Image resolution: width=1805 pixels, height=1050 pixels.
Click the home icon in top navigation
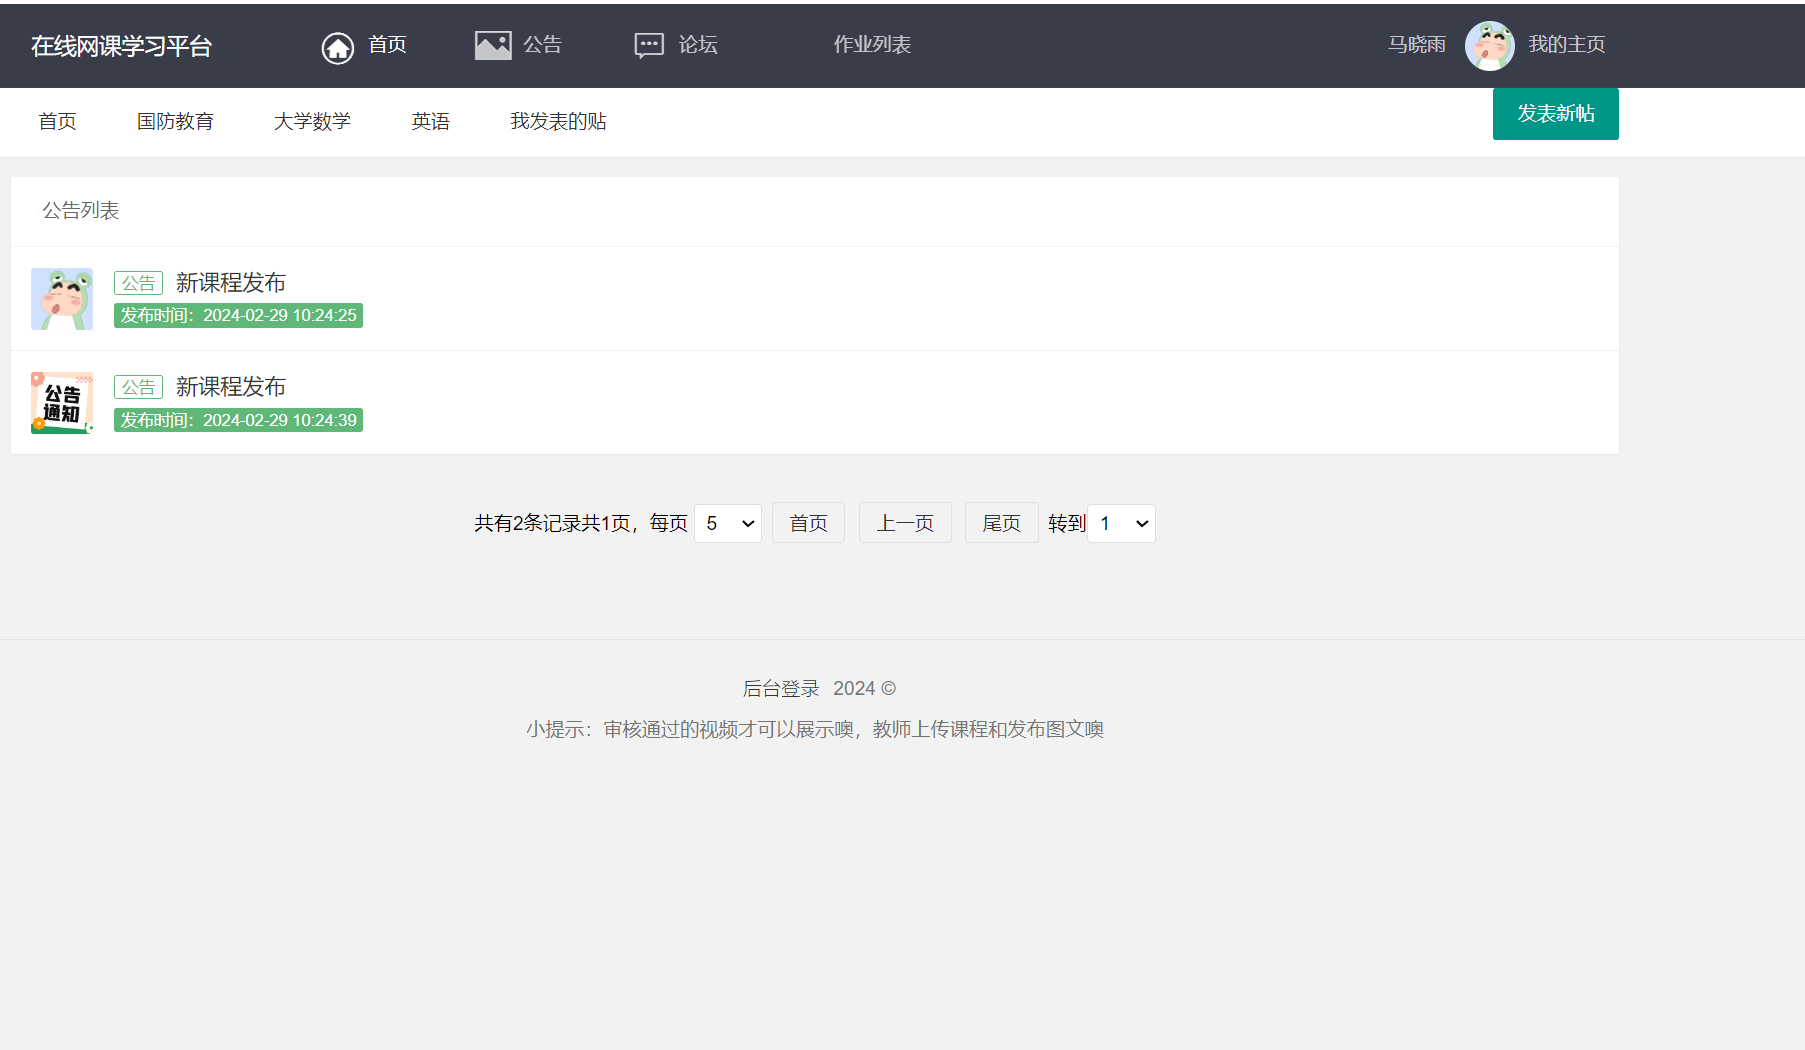click(337, 46)
